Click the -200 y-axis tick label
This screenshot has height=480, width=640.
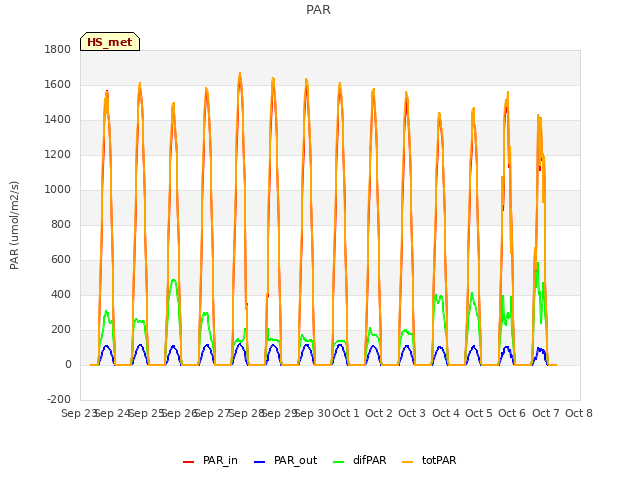click(59, 400)
